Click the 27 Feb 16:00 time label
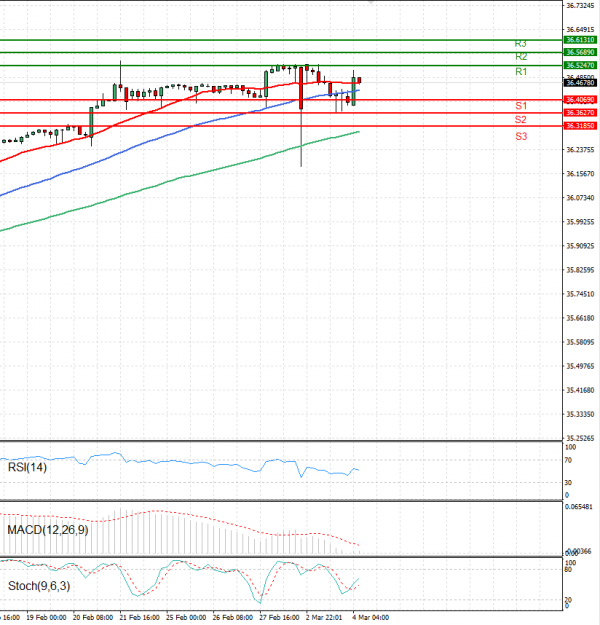 click(x=279, y=617)
